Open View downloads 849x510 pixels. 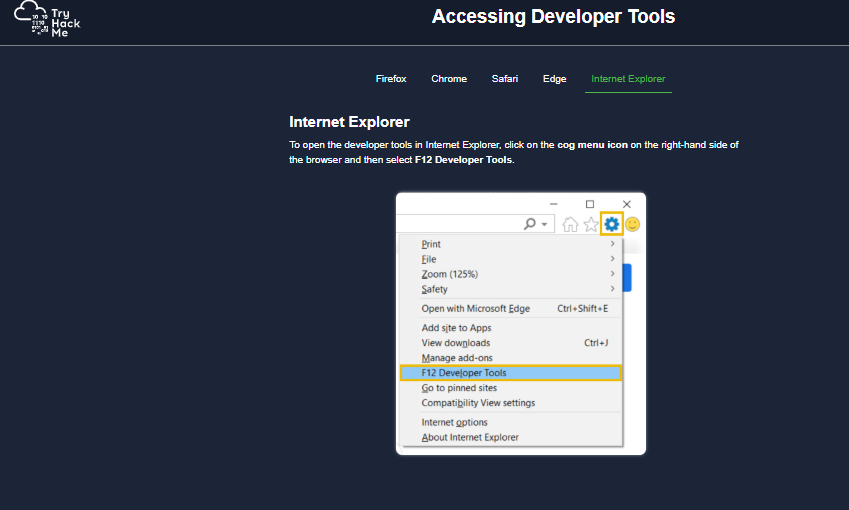[511, 343]
